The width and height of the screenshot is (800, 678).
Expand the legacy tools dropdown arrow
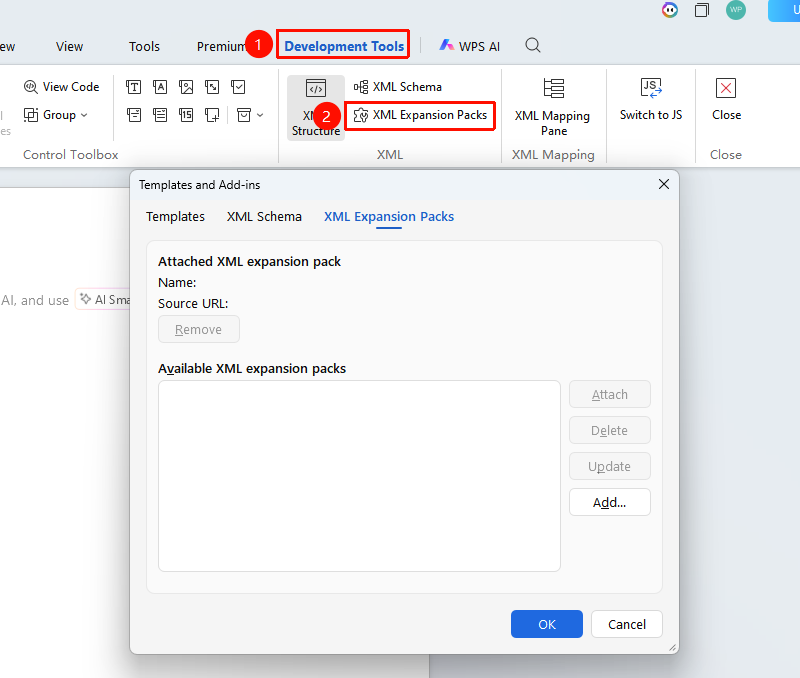[260, 115]
